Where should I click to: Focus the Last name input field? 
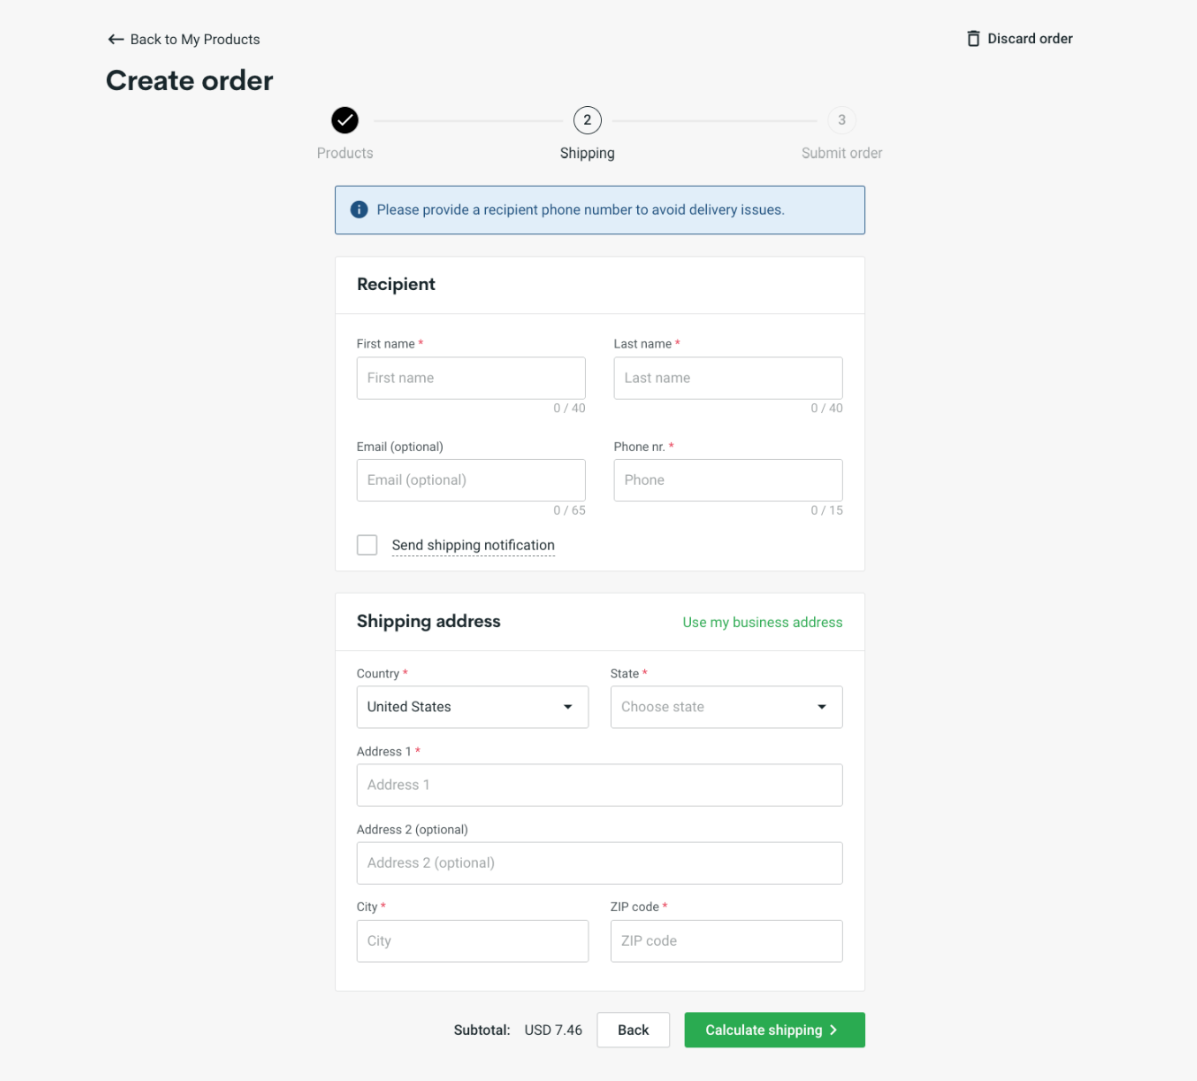click(728, 378)
